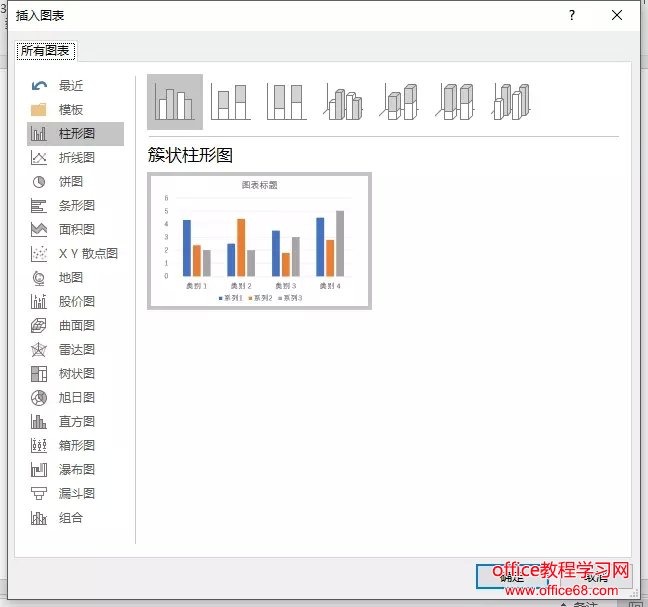Select X Y 散点图 scatter category

[87, 254]
